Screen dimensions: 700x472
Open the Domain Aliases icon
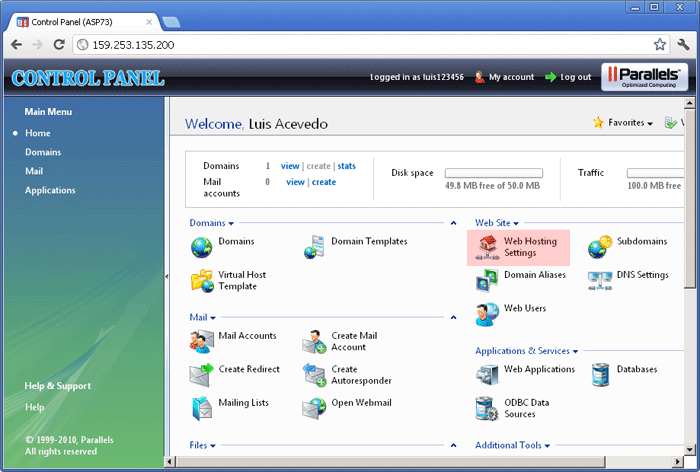(x=488, y=280)
